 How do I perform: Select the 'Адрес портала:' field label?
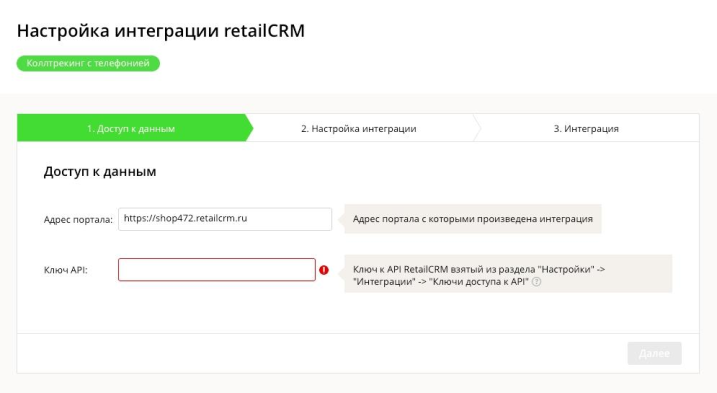[x=78, y=220]
